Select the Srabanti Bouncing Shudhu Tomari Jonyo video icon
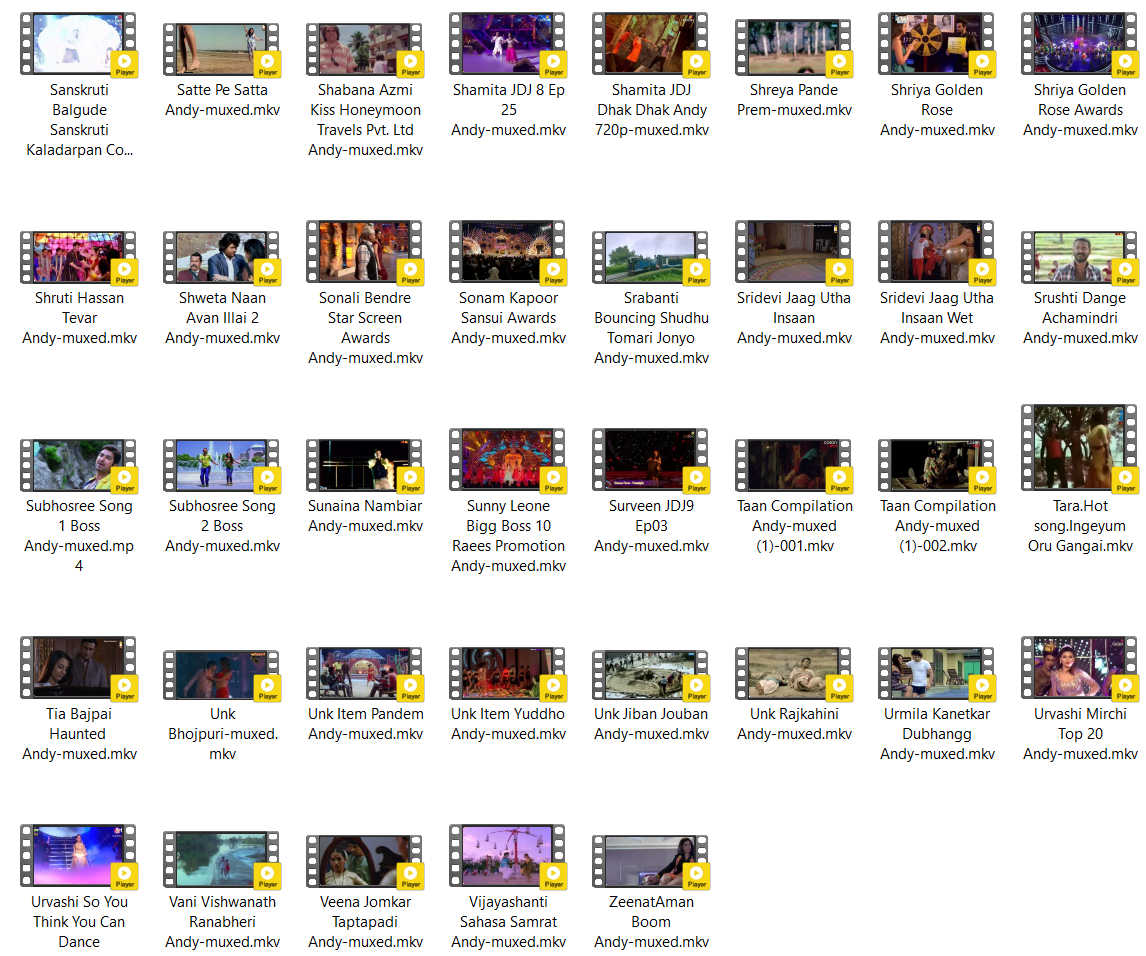 (651, 257)
